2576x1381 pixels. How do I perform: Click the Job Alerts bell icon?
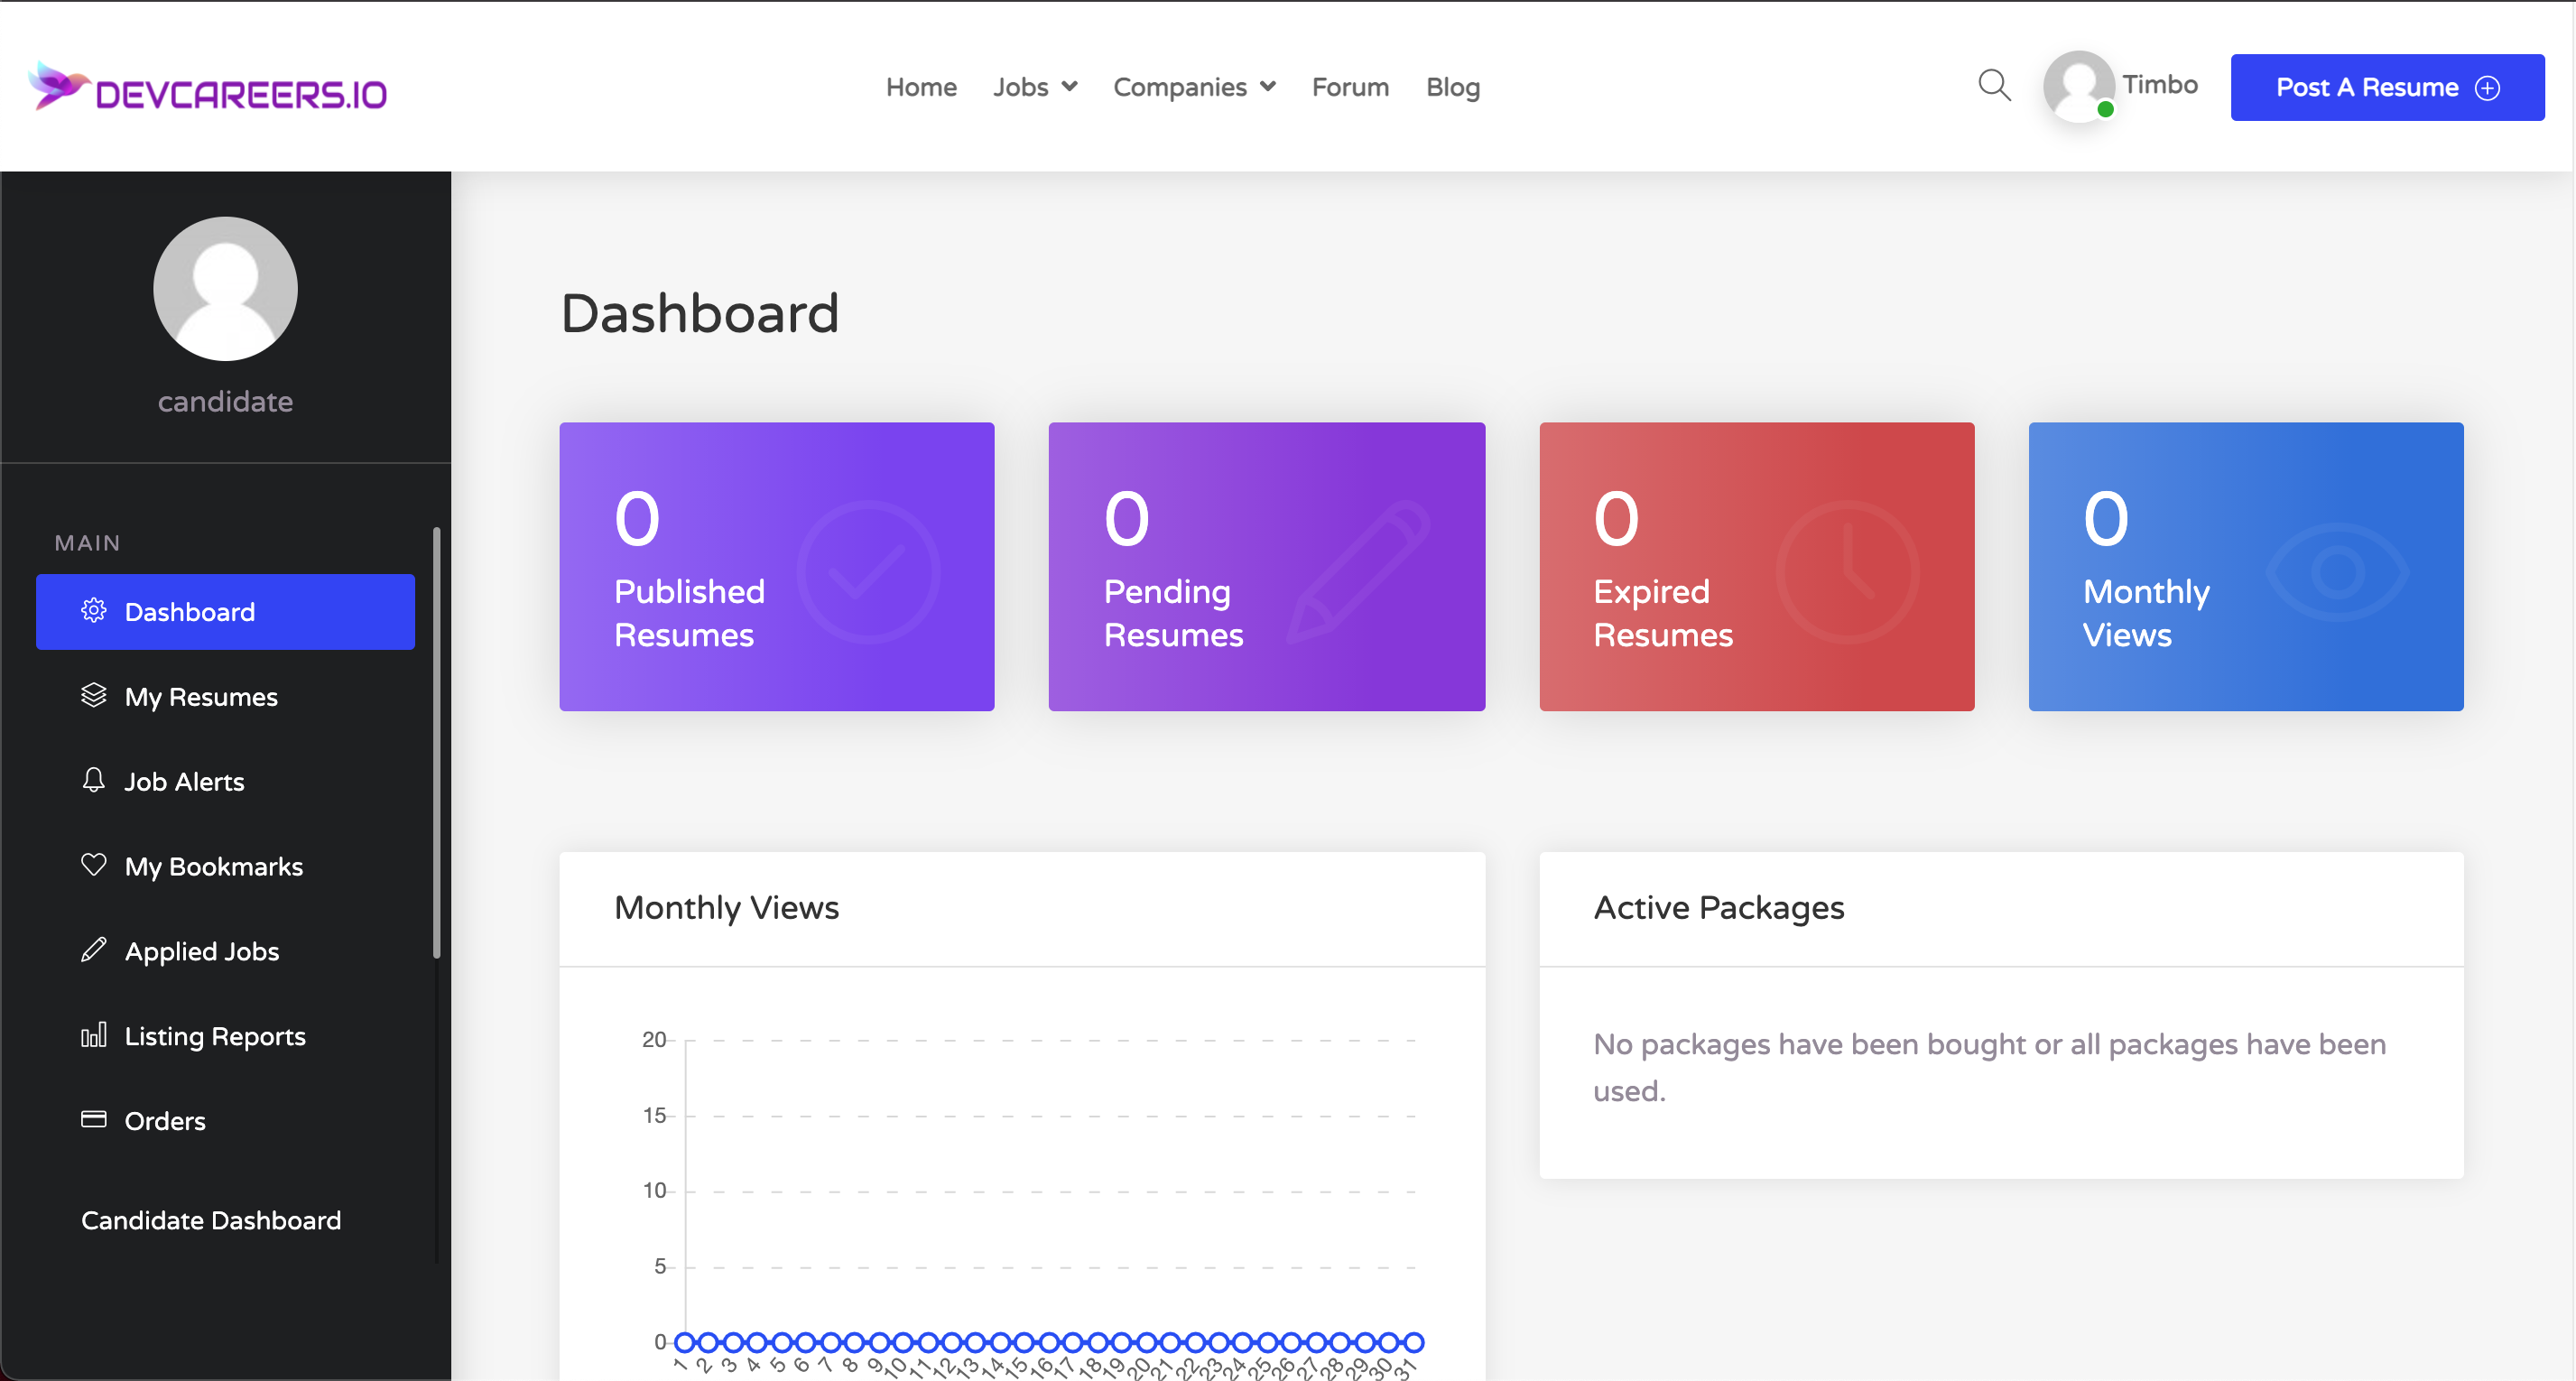93,780
